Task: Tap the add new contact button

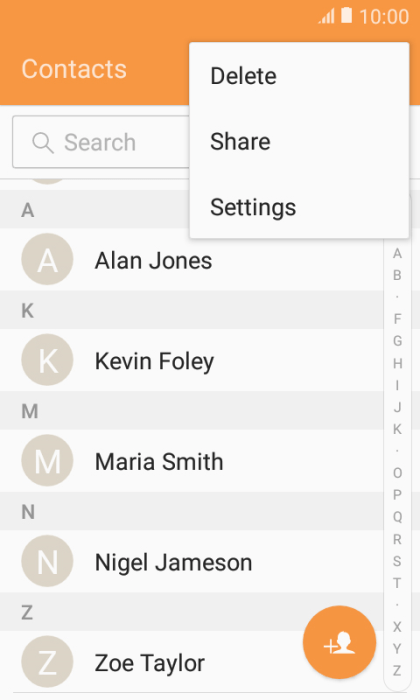Action: click(x=339, y=642)
